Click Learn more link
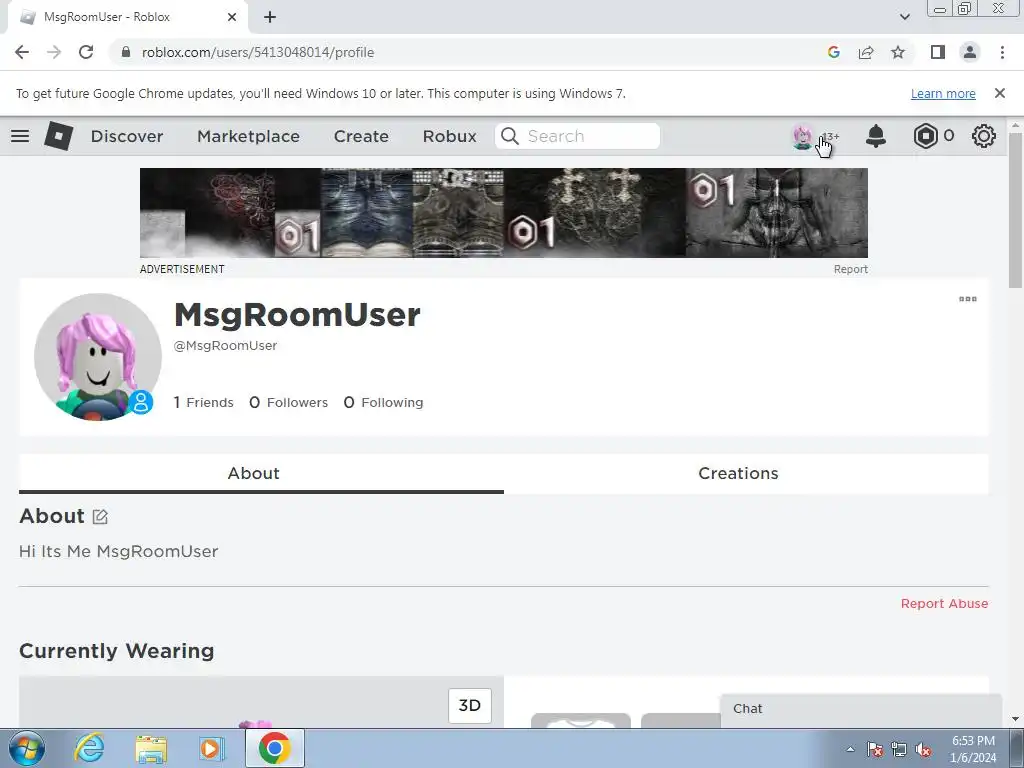 point(943,93)
